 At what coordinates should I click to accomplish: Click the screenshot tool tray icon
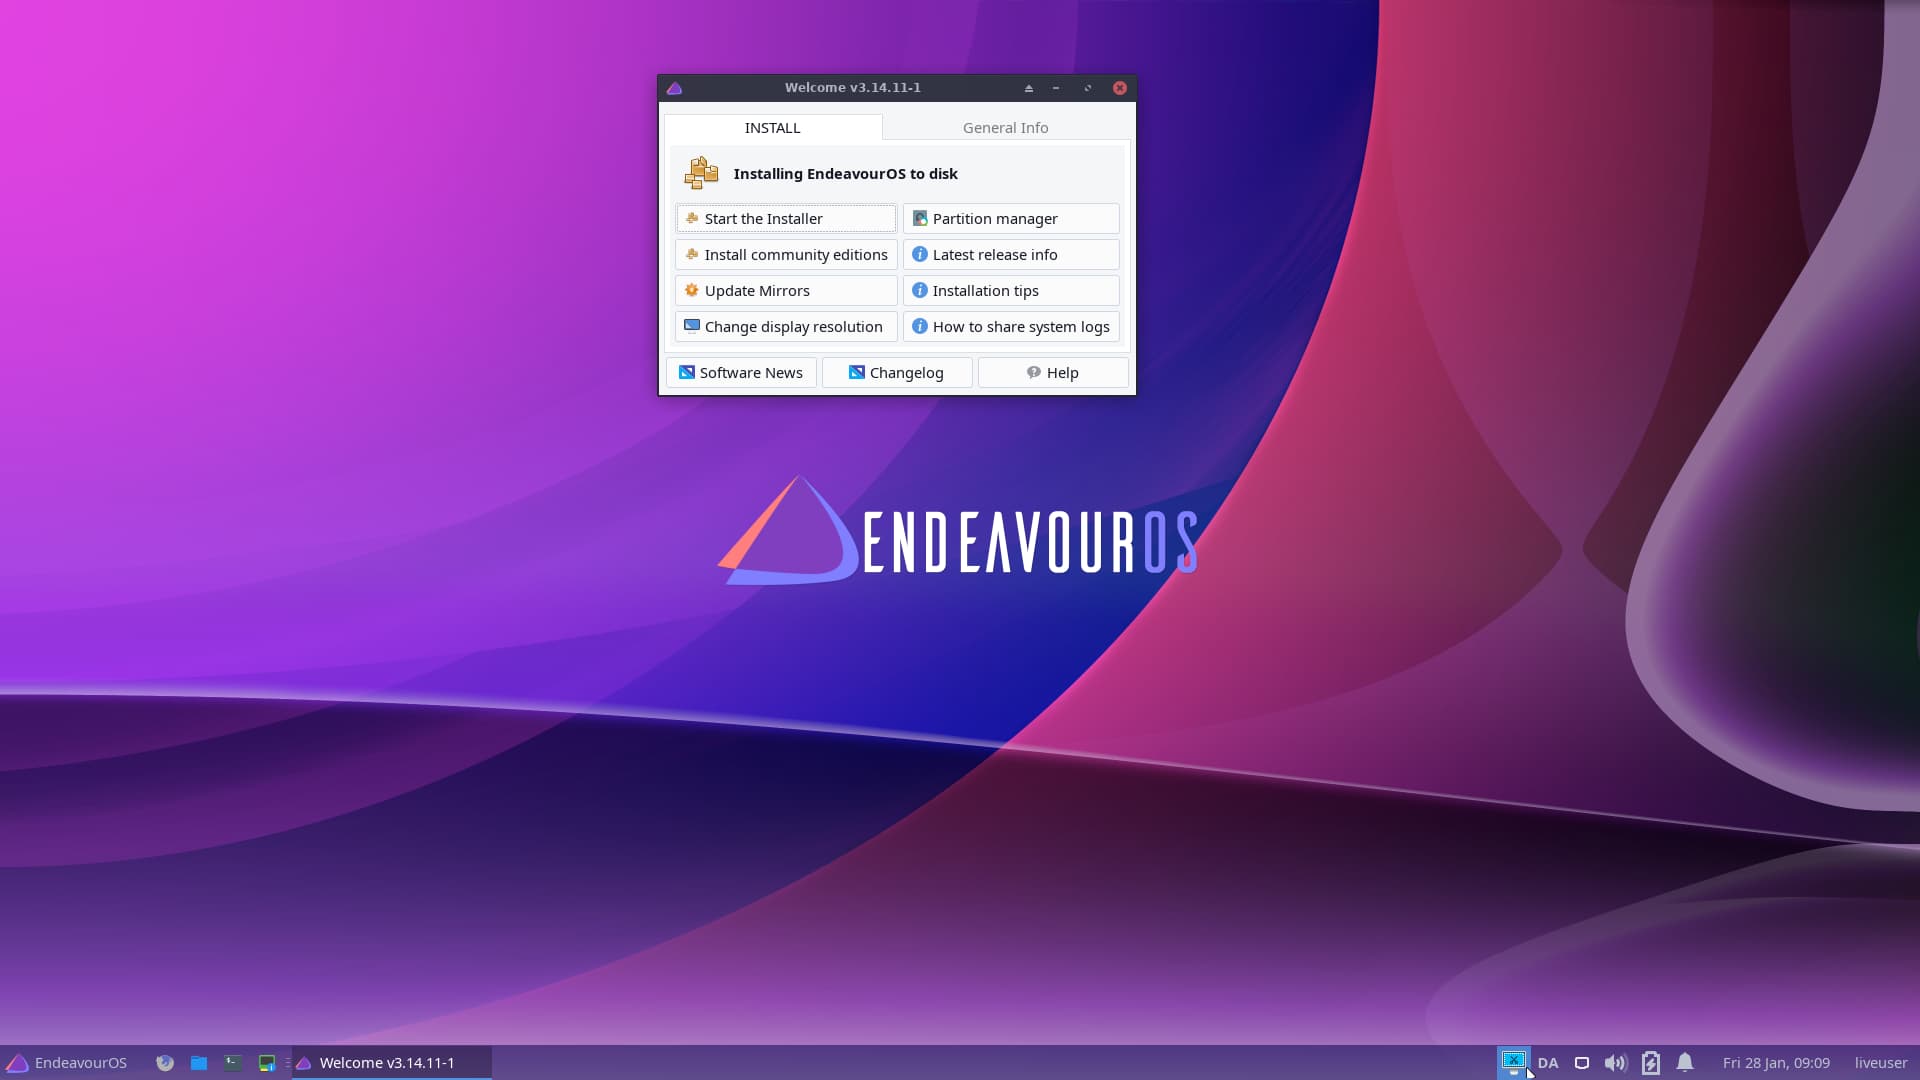[x=1513, y=1062]
